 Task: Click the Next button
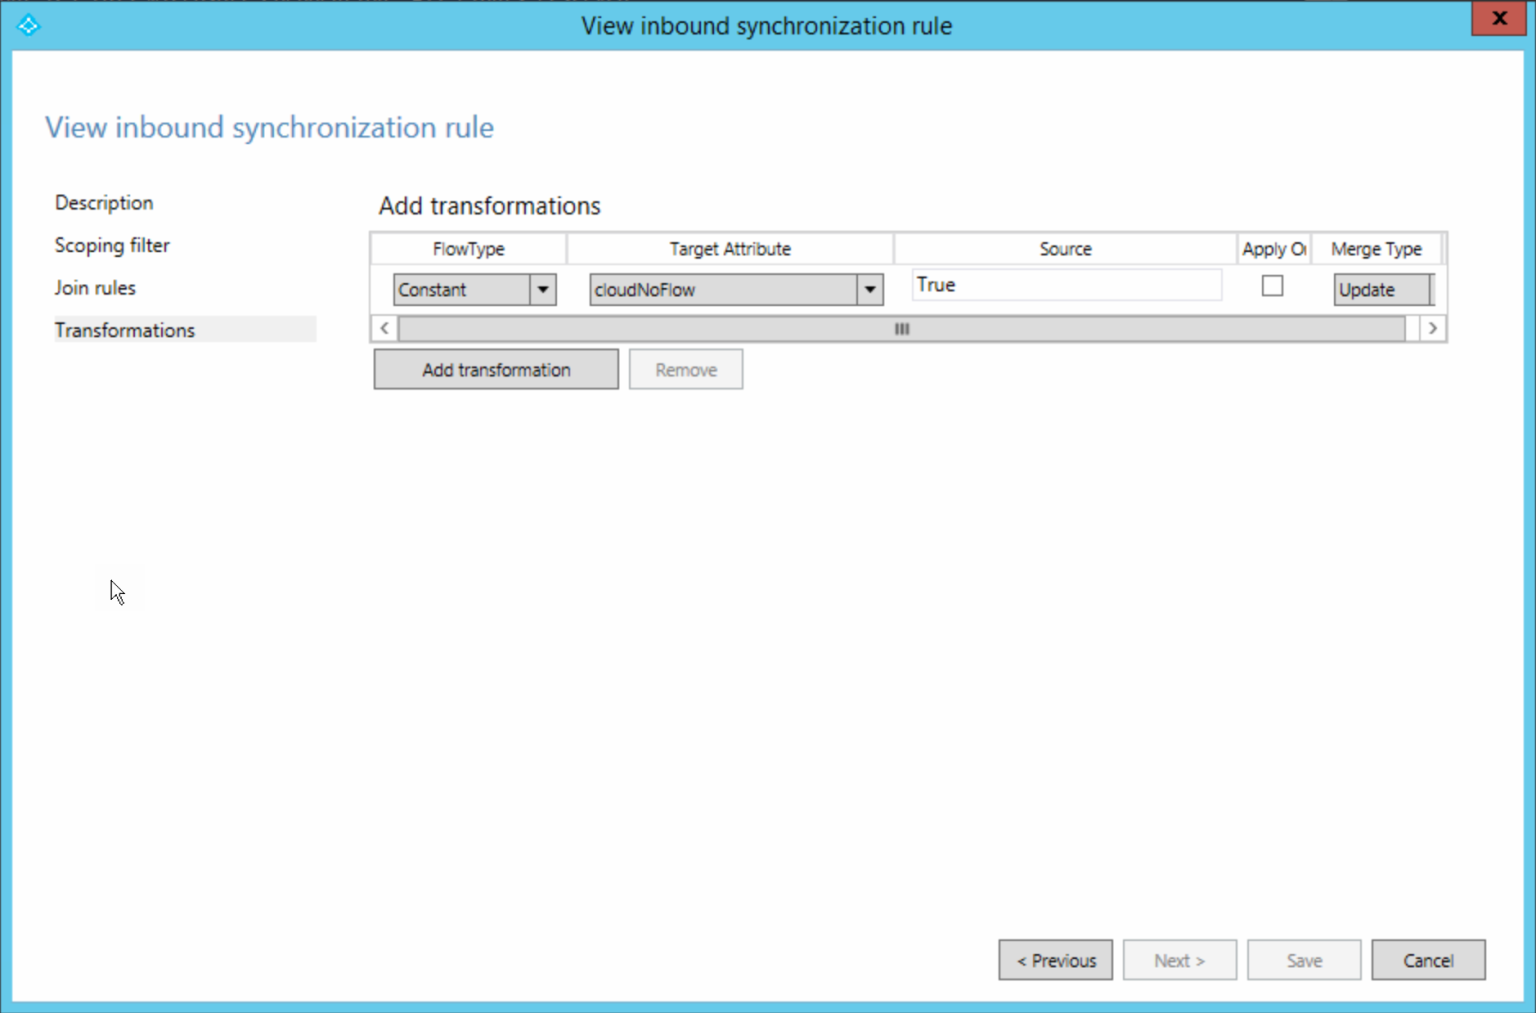pyautogui.click(x=1180, y=959)
